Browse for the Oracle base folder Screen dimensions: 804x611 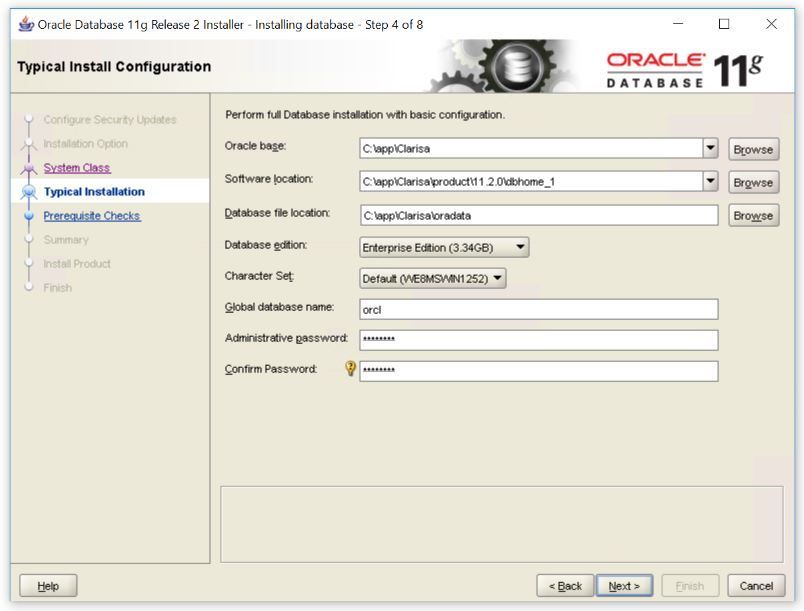753,149
